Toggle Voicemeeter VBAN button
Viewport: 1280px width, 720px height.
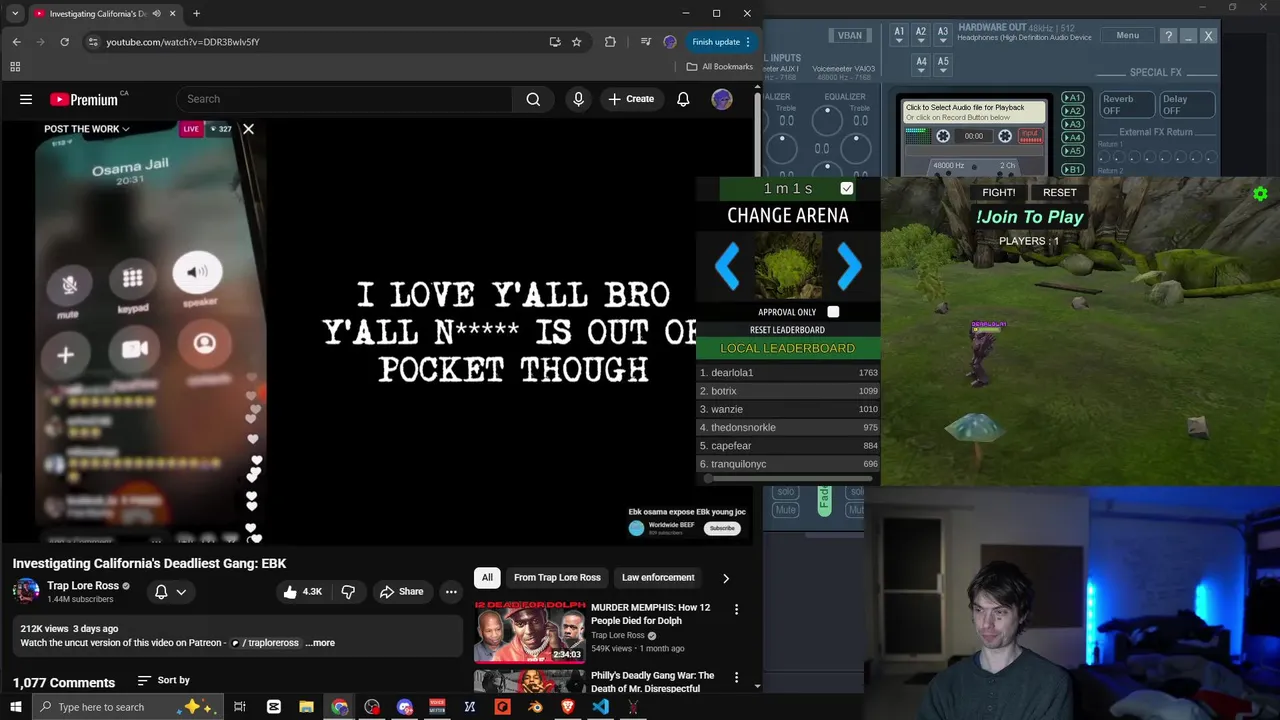pyautogui.click(x=849, y=36)
